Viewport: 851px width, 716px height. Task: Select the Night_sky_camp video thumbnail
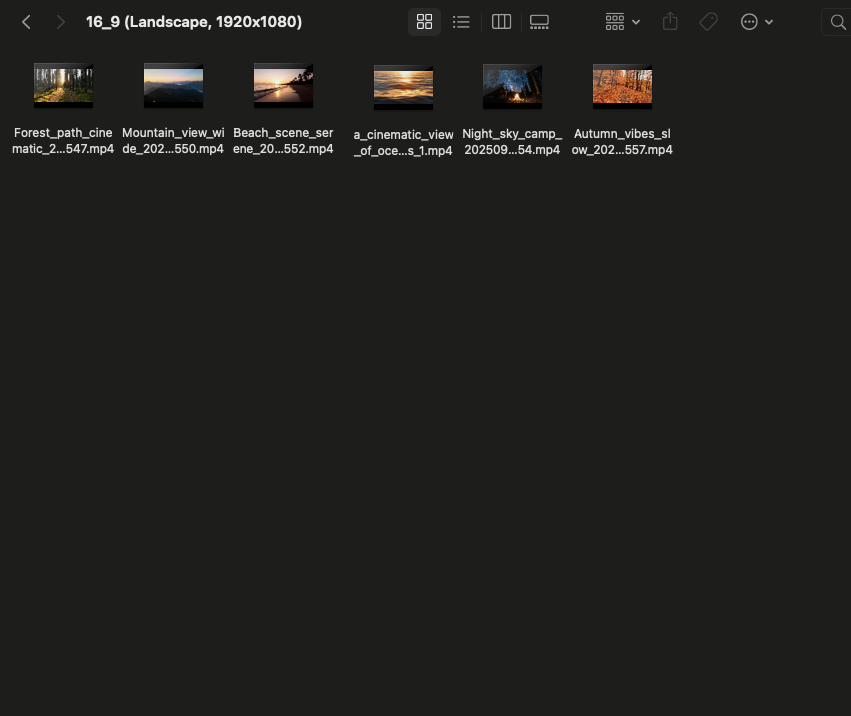point(512,87)
